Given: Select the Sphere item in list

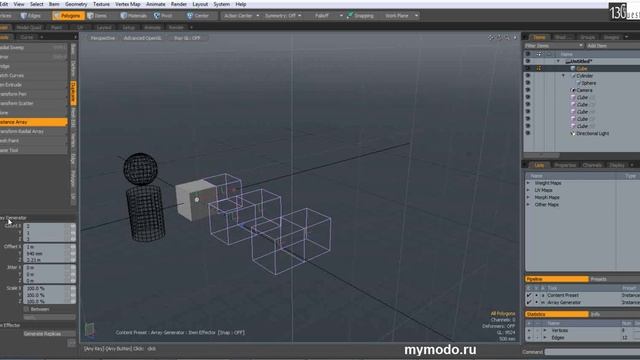Looking at the screenshot, I should click(x=589, y=83).
